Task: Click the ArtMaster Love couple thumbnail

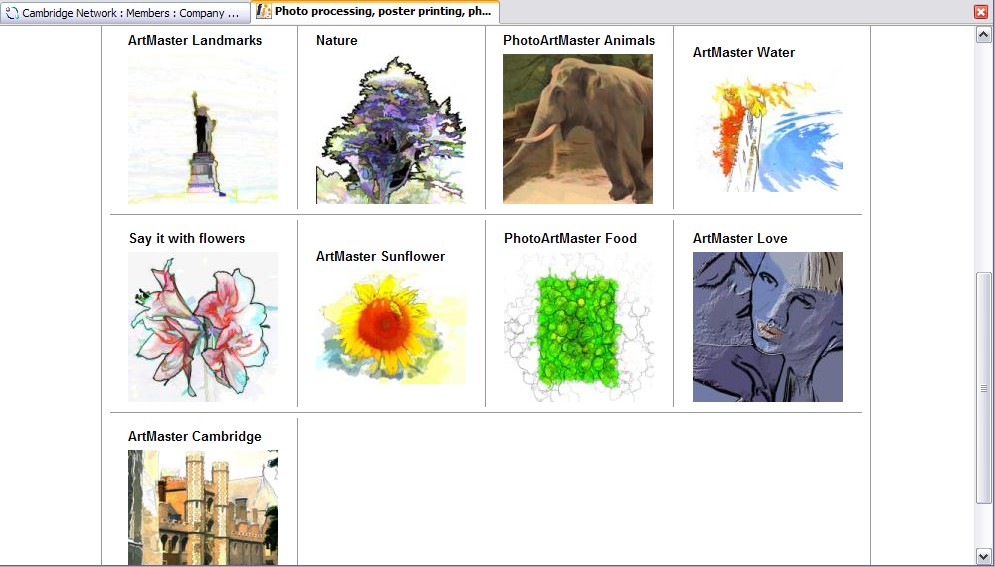Action: 768,327
